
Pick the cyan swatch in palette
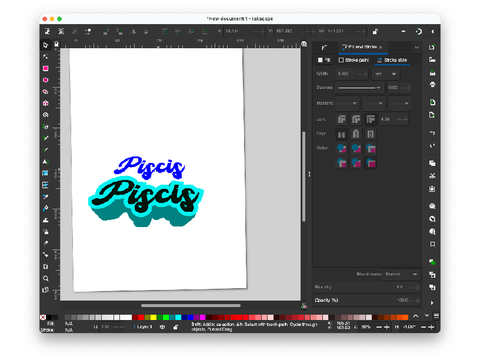[178, 317]
